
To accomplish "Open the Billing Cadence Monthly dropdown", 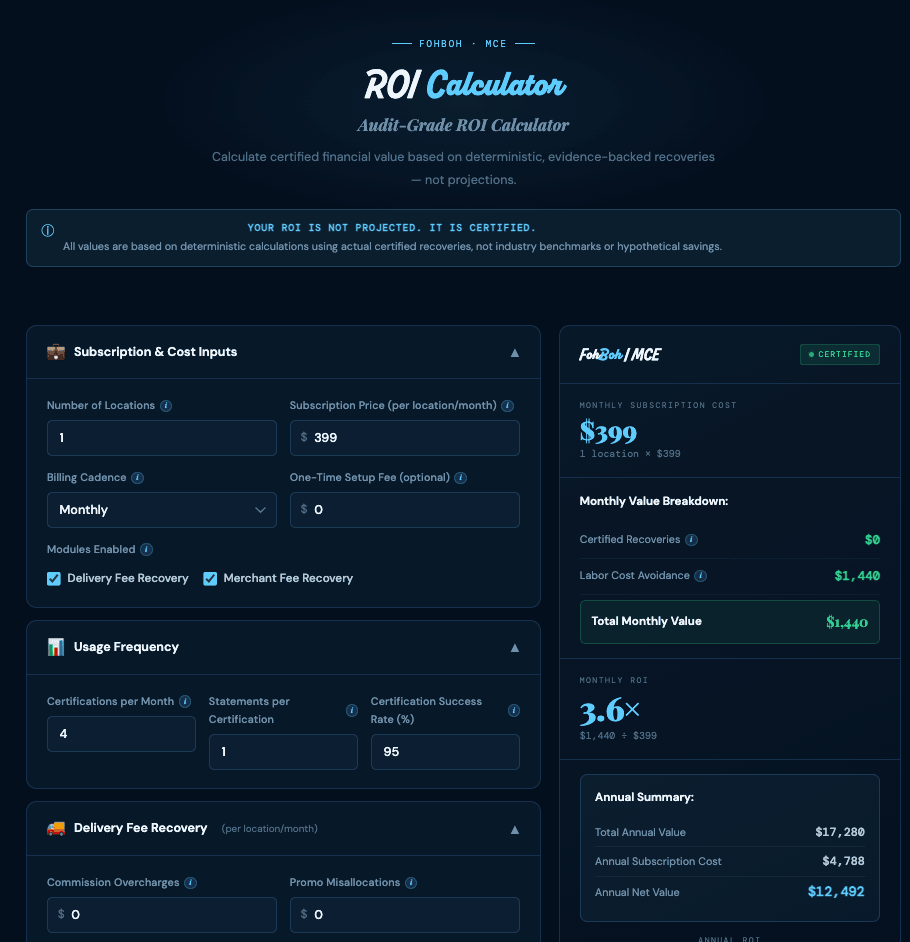I will click(162, 510).
